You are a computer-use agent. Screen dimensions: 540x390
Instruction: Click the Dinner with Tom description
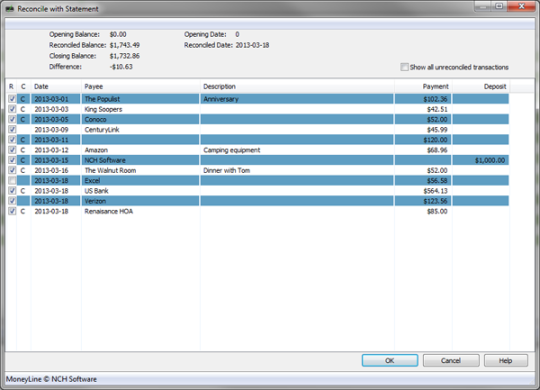pos(227,170)
